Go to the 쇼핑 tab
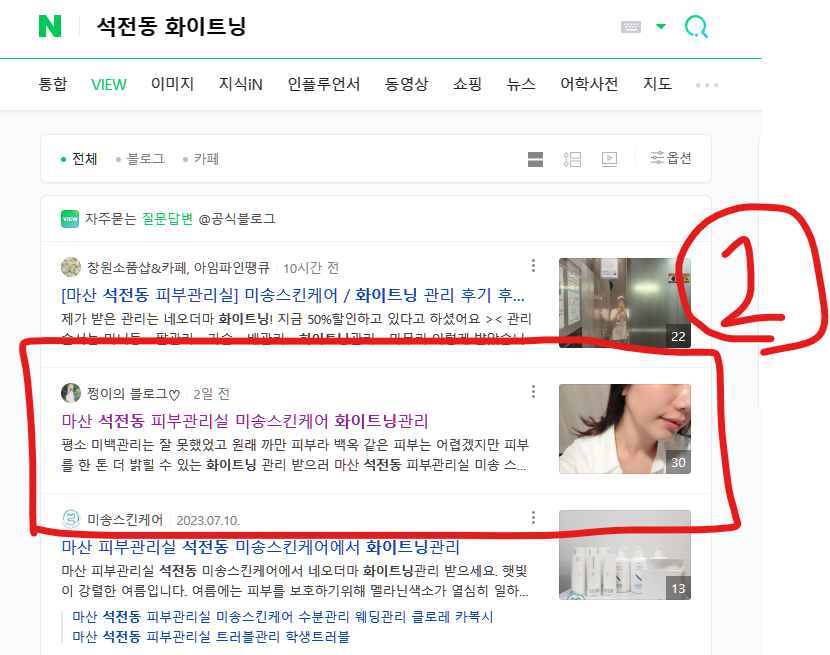The width and height of the screenshot is (830, 655). [x=467, y=84]
